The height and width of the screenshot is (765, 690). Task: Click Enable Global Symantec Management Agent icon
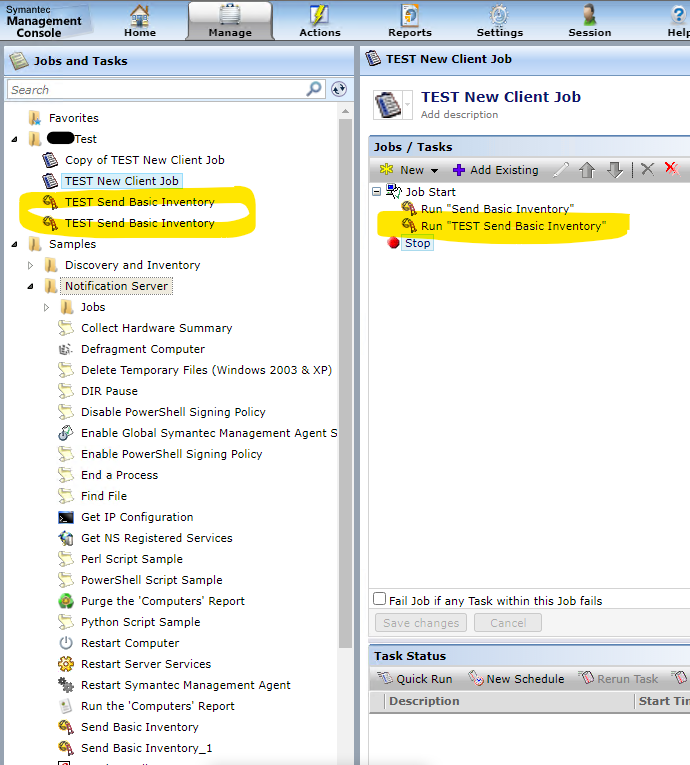click(65, 433)
